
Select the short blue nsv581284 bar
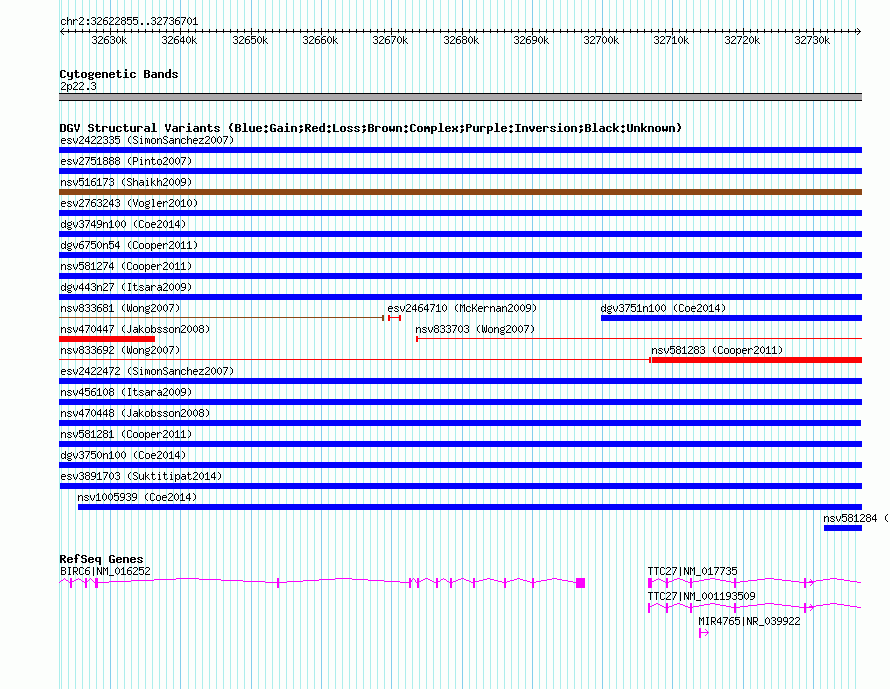(843, 528)
